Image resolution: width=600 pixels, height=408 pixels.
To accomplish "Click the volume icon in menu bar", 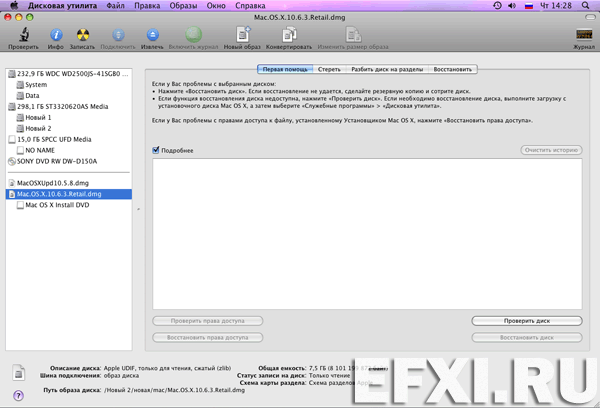I will (512, 5).
